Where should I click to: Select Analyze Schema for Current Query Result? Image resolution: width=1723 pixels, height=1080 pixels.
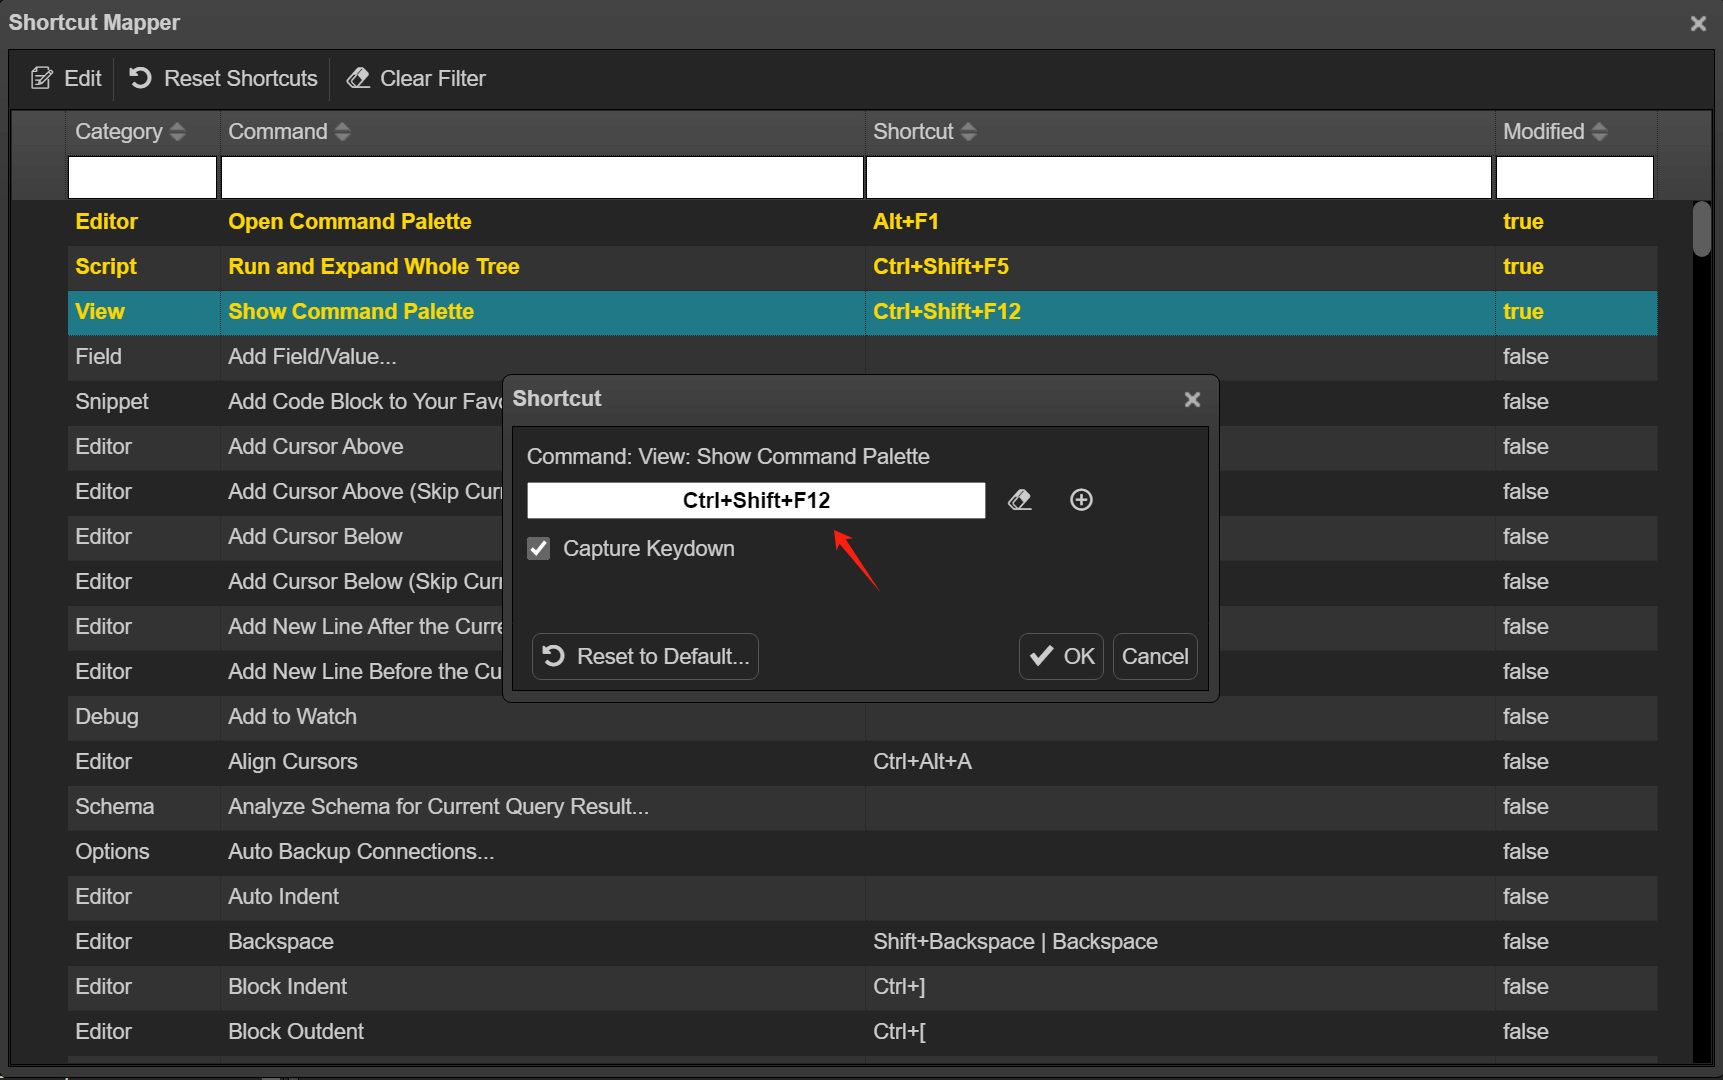pos(438,807)
